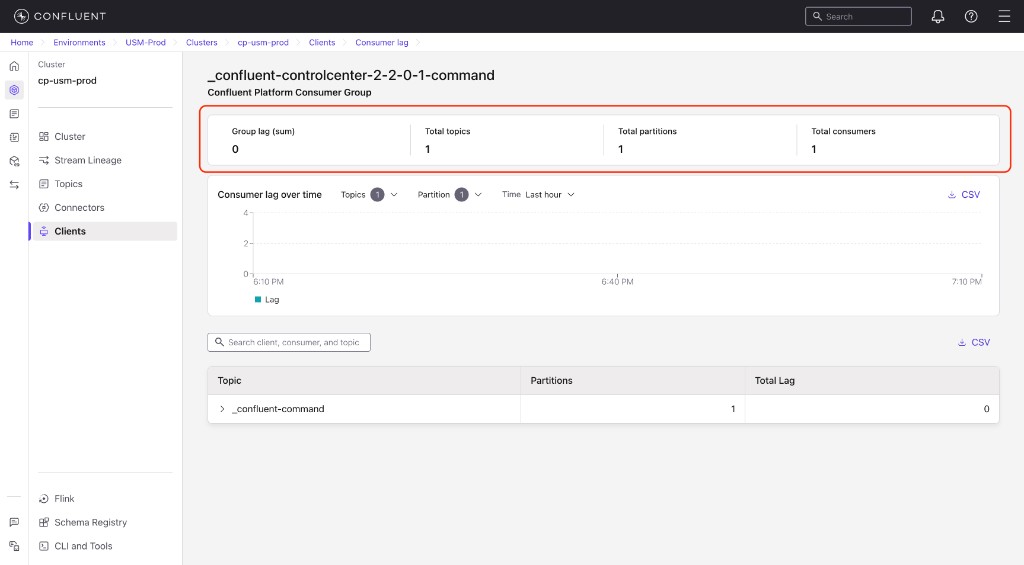Screen dimensions: 1024x565
Task: Download the topic table CSV
Action: (x=973, y=342)
